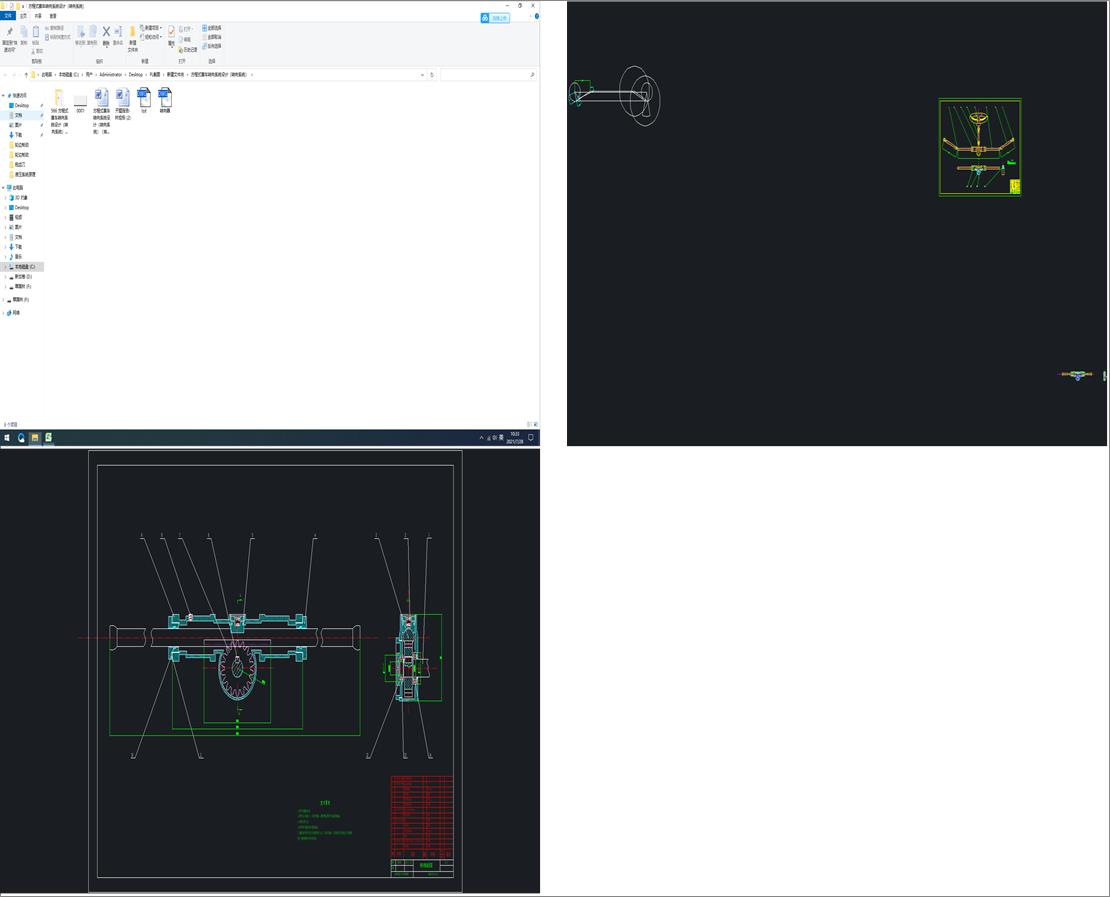This screenshot has height=897, width=1110.
Task: Click the blue cloud upload button at top right
Action: tap(495, 18)
